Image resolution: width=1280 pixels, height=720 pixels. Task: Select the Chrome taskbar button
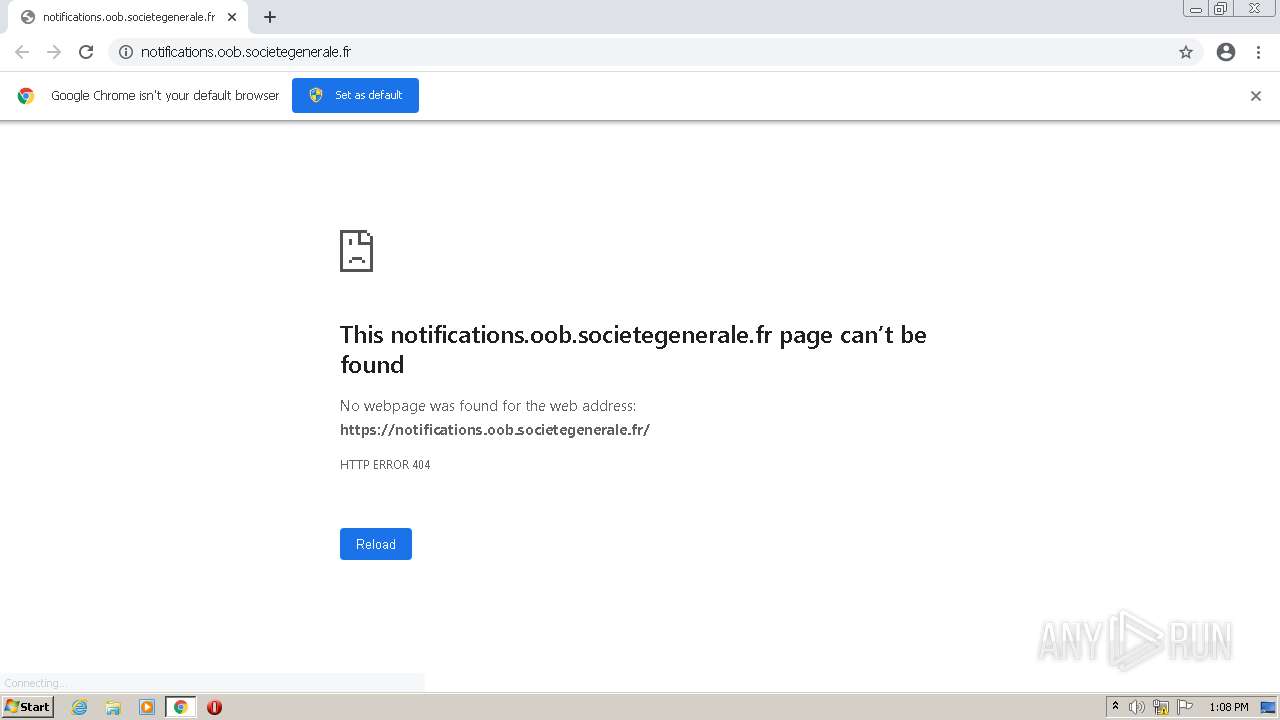(180, 707)
